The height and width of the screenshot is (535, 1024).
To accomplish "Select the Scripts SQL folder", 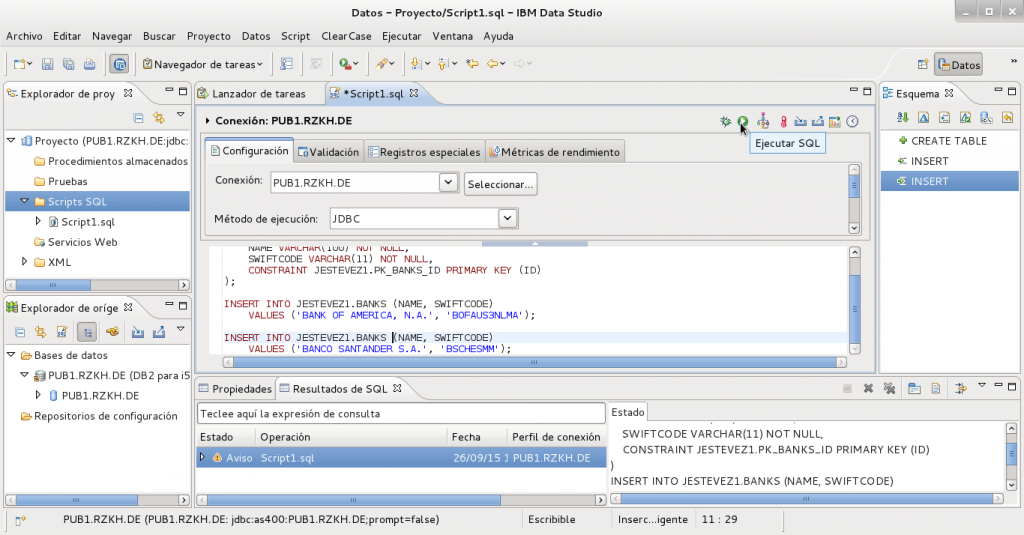I will coord(98,201).
